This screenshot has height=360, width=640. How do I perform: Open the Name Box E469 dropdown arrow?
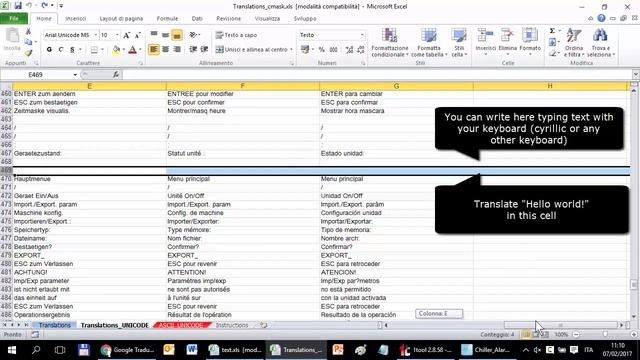click(x=75, y=75)
